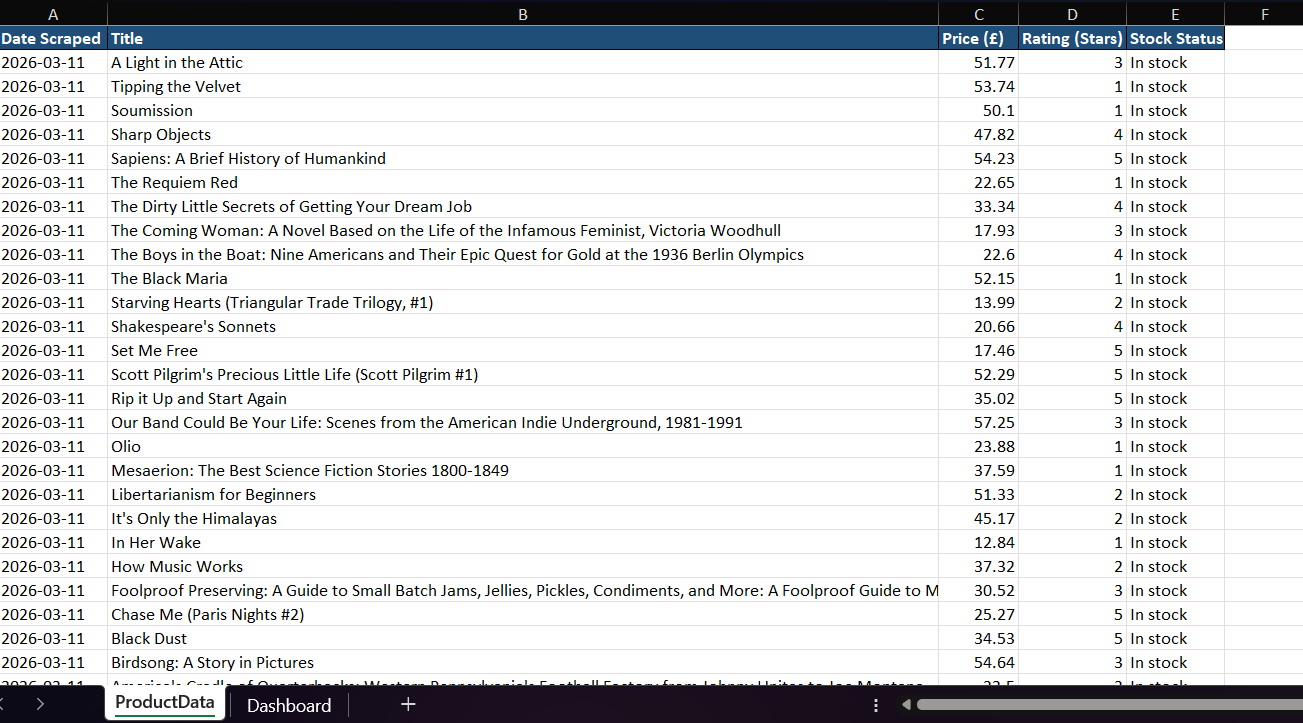Click price cell 53.74
Image resolution: width=1303 pixels, height=723 pixels.
click(979, 86)
